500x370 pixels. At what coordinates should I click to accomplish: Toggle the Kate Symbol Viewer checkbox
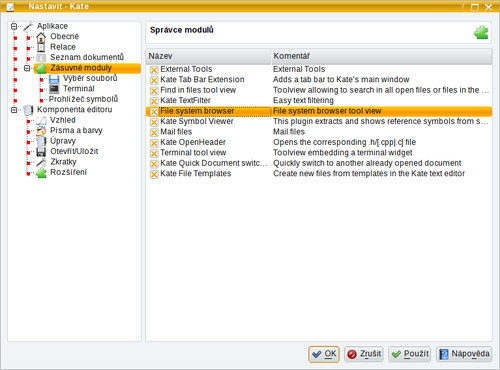click(x=154, y=122)
